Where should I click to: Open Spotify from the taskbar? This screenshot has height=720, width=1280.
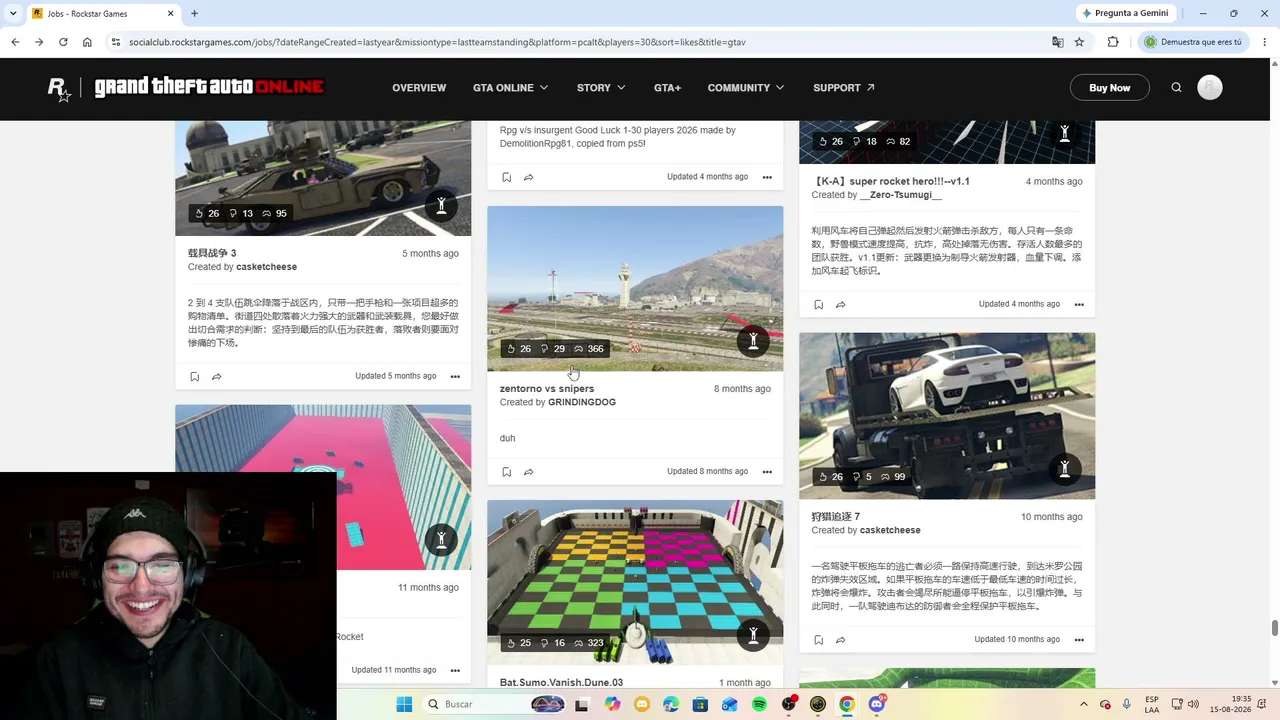(759, 705)
